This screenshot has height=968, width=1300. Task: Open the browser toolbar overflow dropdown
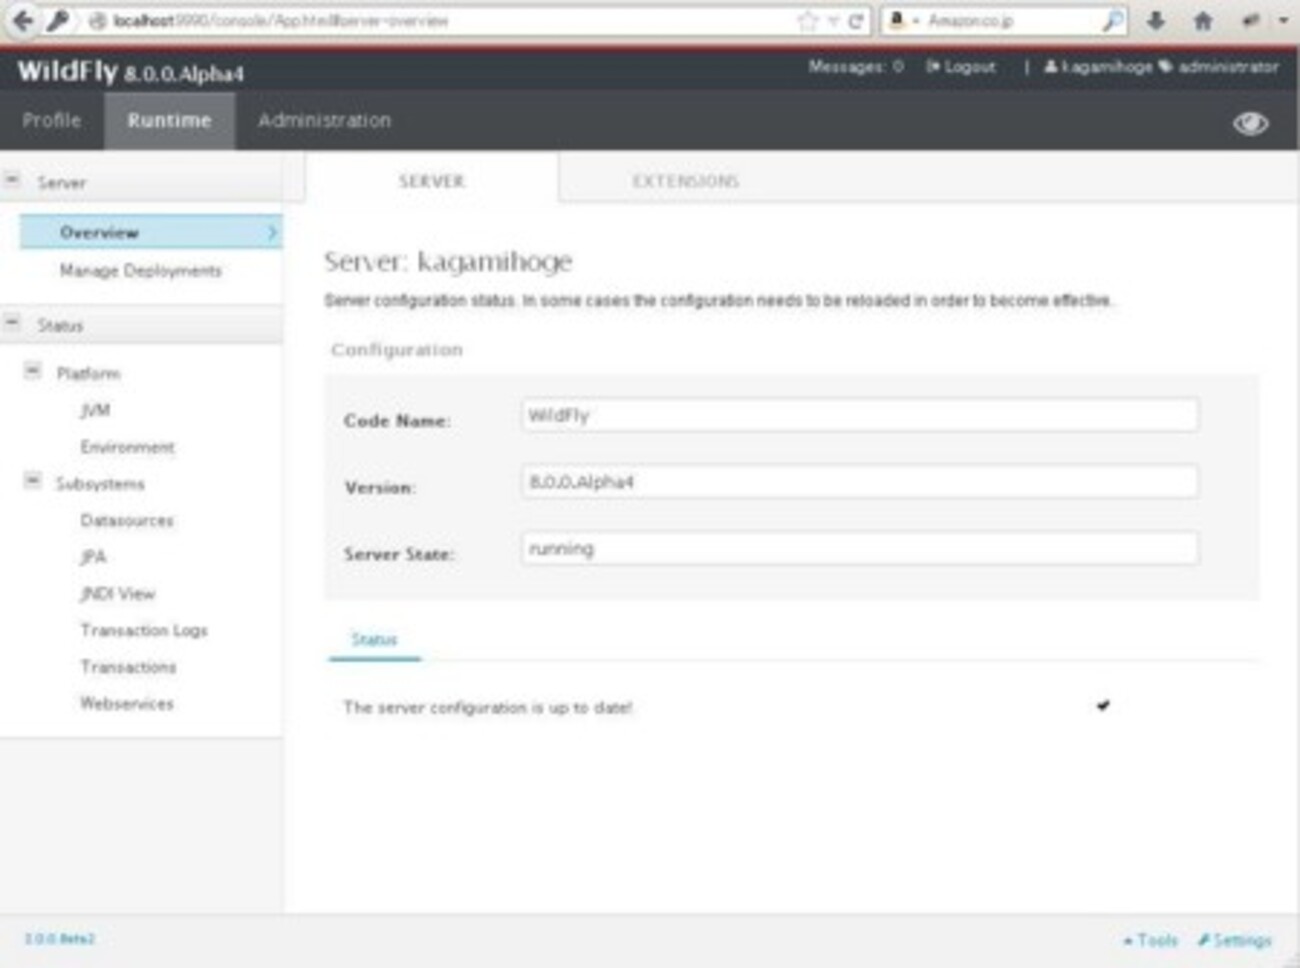click(1283, 20)
